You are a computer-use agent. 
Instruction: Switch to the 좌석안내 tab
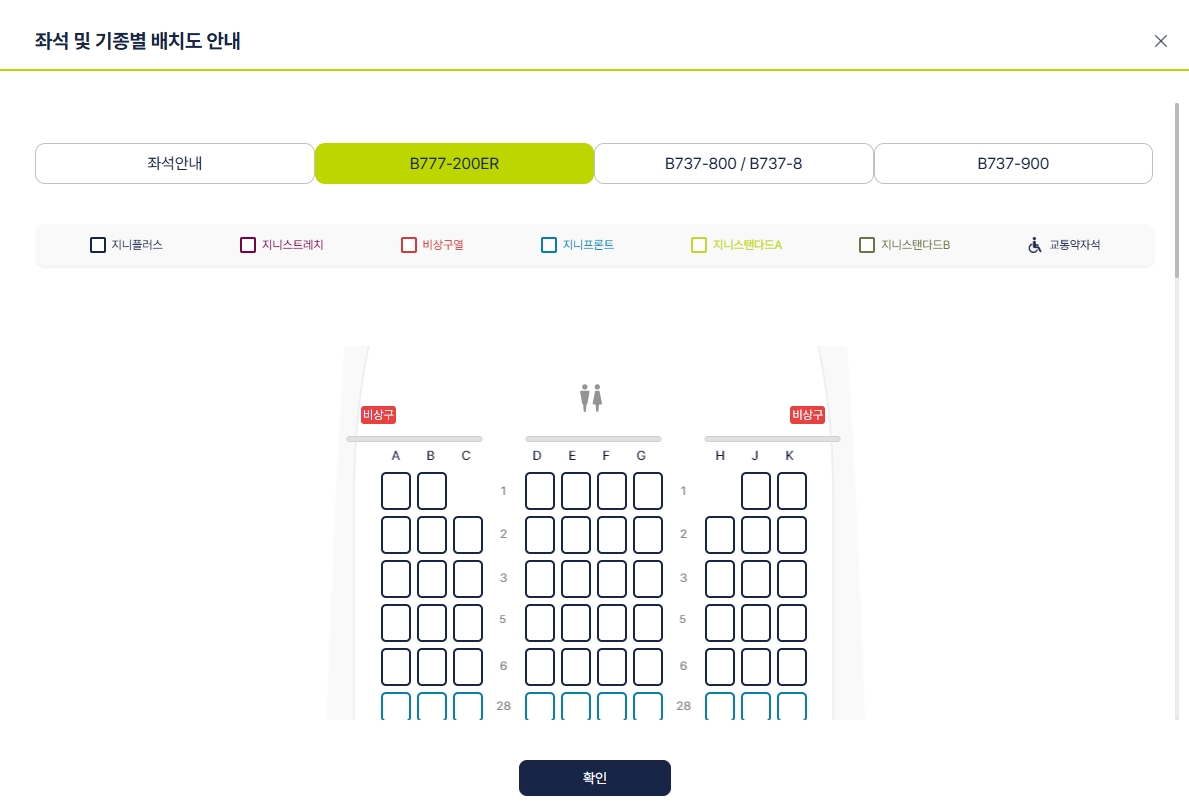[x=174, y=164]
